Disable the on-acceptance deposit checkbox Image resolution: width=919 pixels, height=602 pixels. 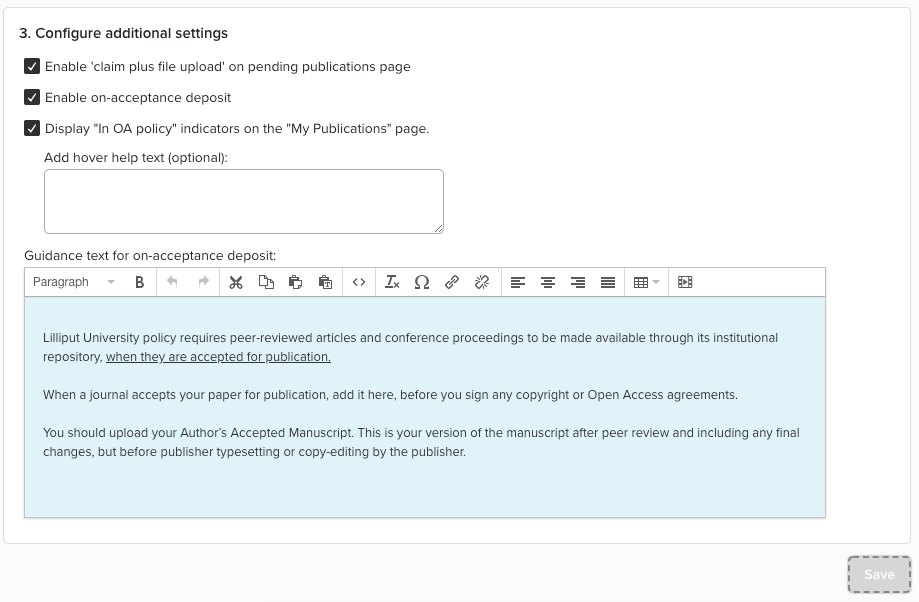tap(32, 98)
